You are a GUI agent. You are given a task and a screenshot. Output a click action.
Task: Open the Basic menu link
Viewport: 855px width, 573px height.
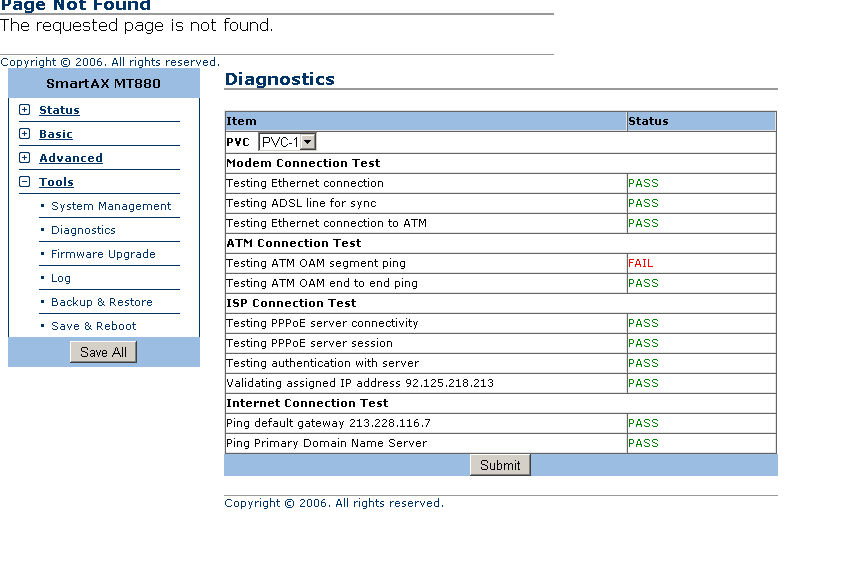tap(56, 134)
